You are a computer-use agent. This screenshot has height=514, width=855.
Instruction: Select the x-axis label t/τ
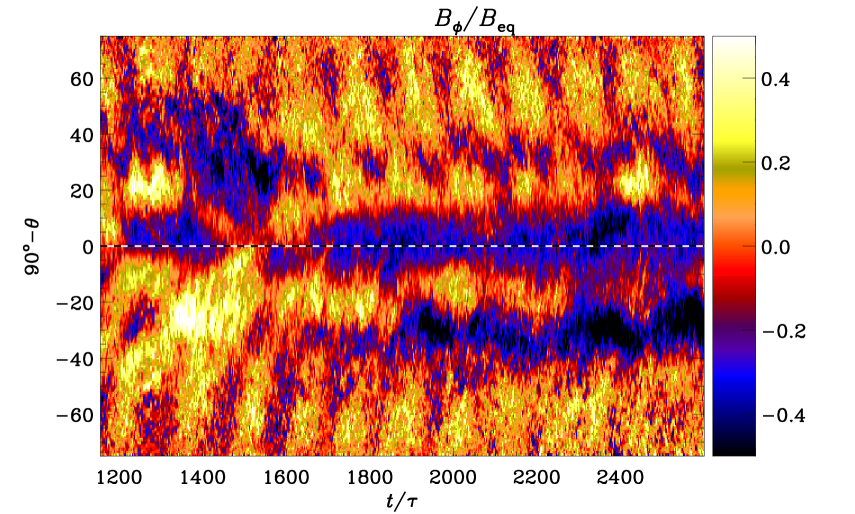coord(402,500)
